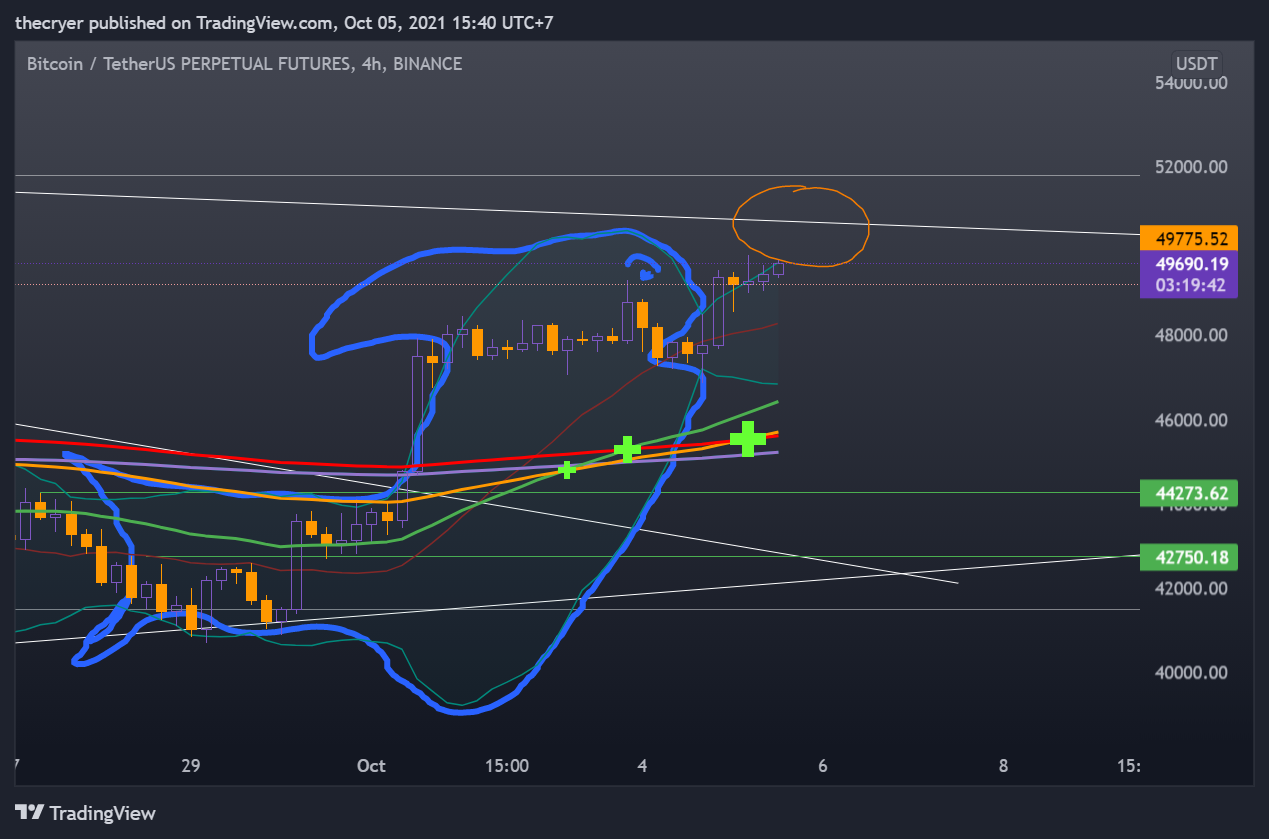Screen dimensions: 1269x839
Task: Click the 4 date label on time axis
Action: tap(642, 766)
